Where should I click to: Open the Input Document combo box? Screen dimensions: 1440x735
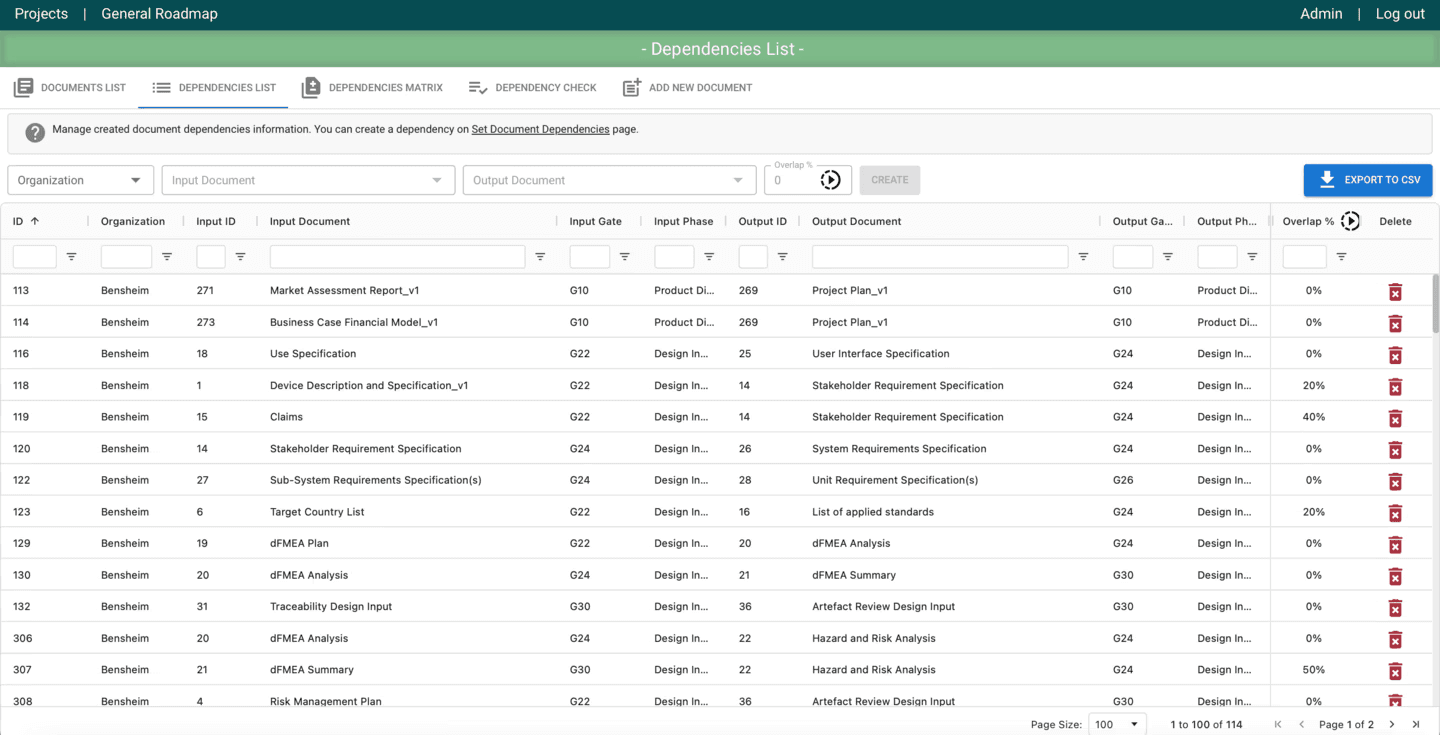click(x=308, y=180)
